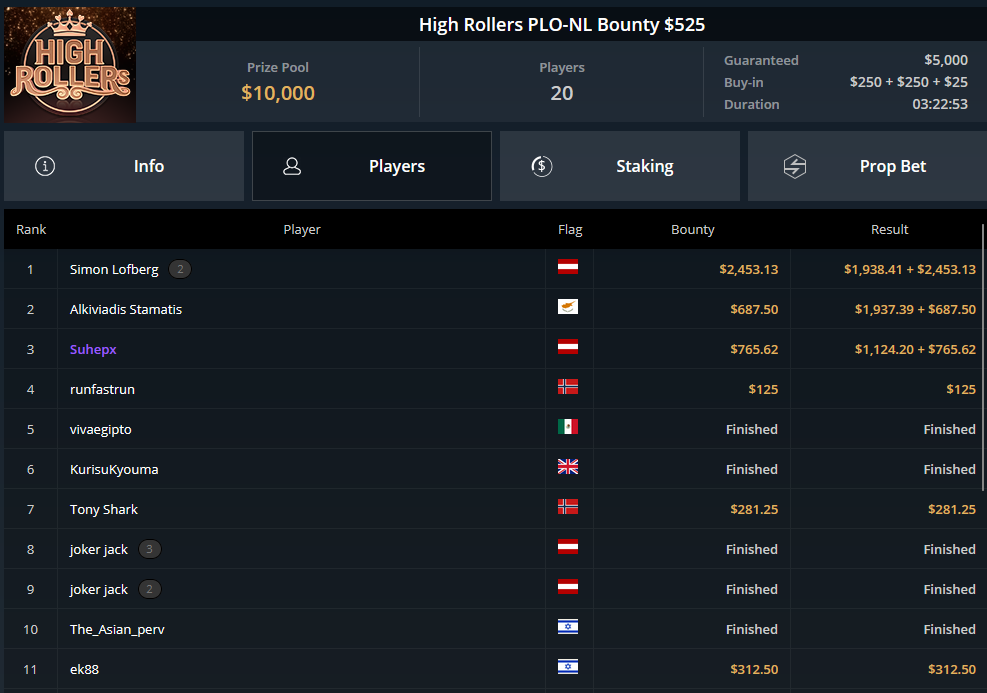Click Simon Lofberg's re-entry badge 2
Image resolution: width=987 pixels, height=693 pixels.
pos(180,269)
